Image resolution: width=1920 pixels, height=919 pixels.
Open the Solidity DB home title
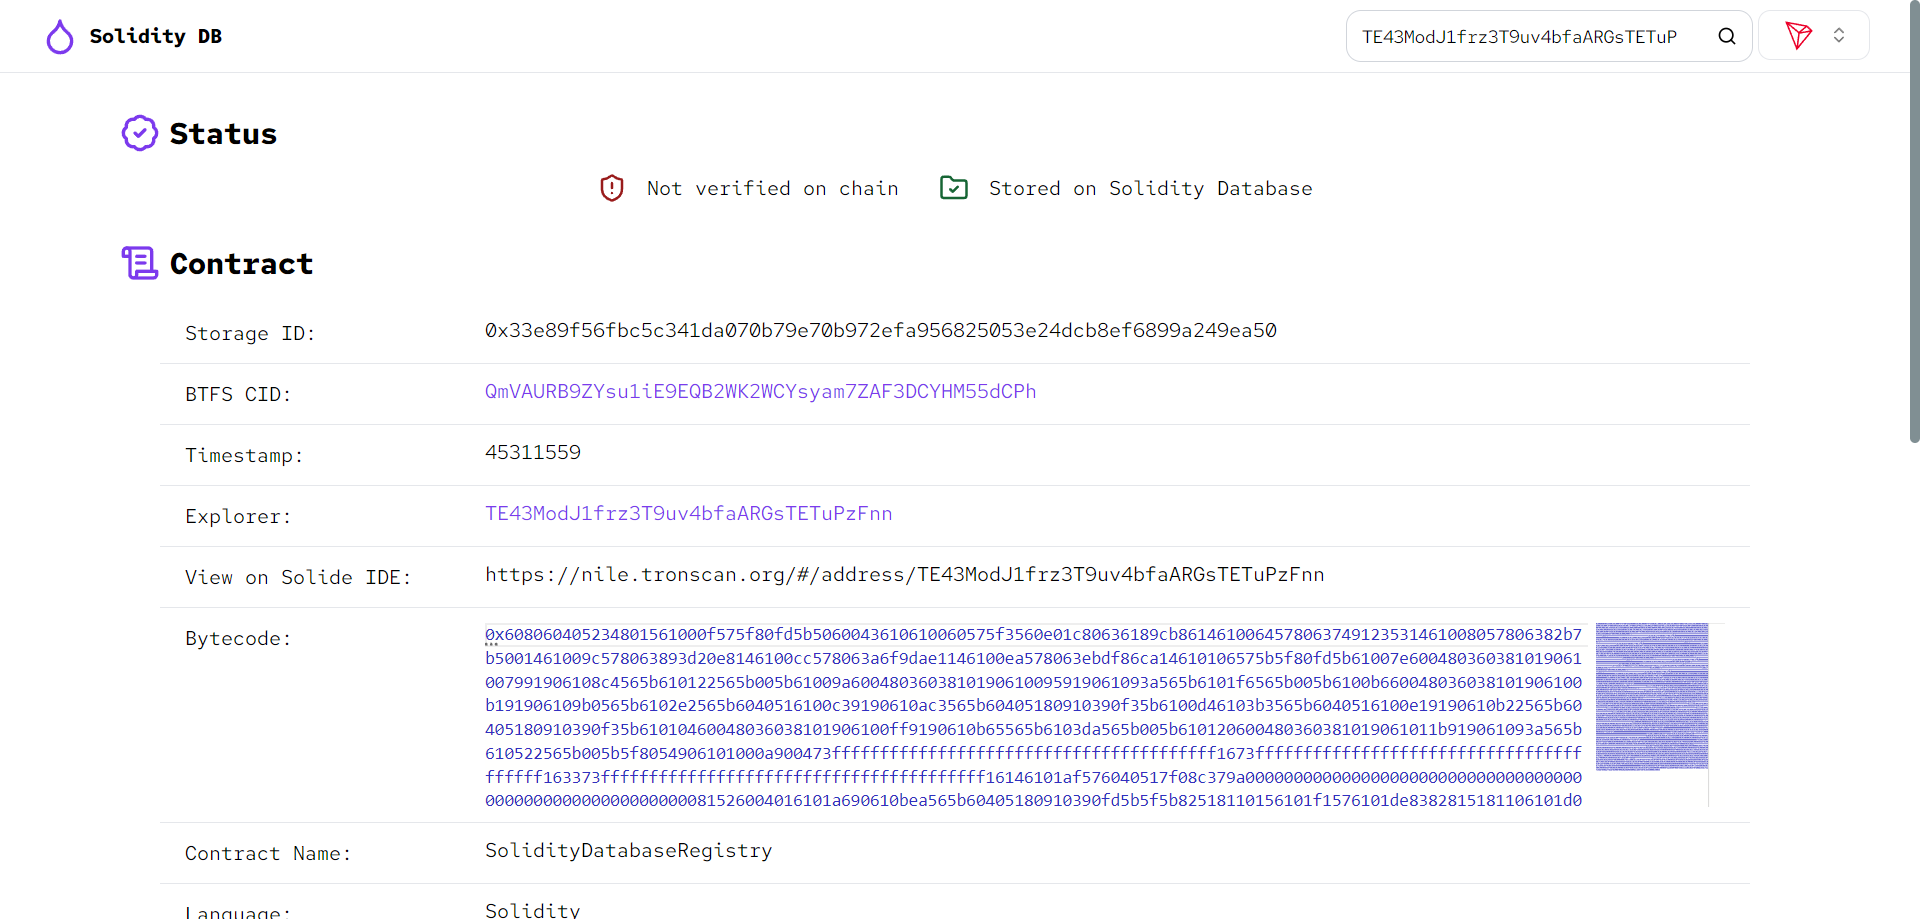point(155,37)
